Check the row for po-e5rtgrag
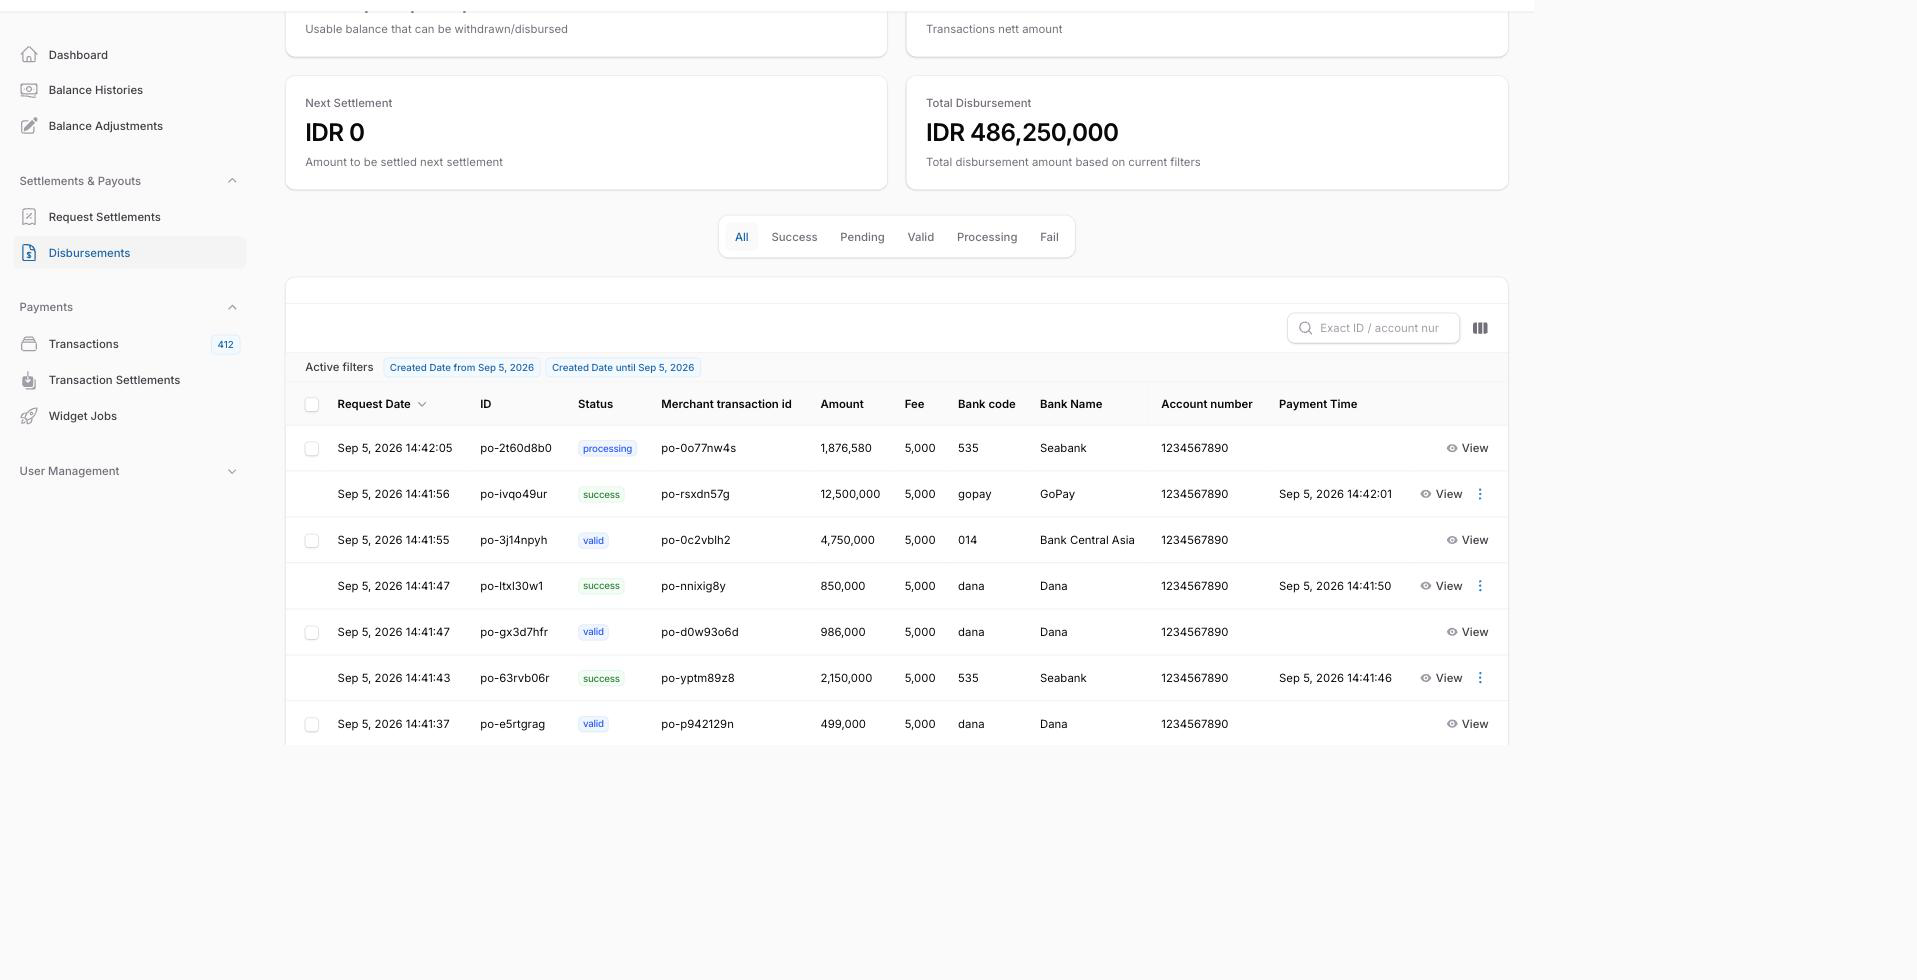Screen dimensions: 1917x980 pyautogui.click(x=312, y=725)
